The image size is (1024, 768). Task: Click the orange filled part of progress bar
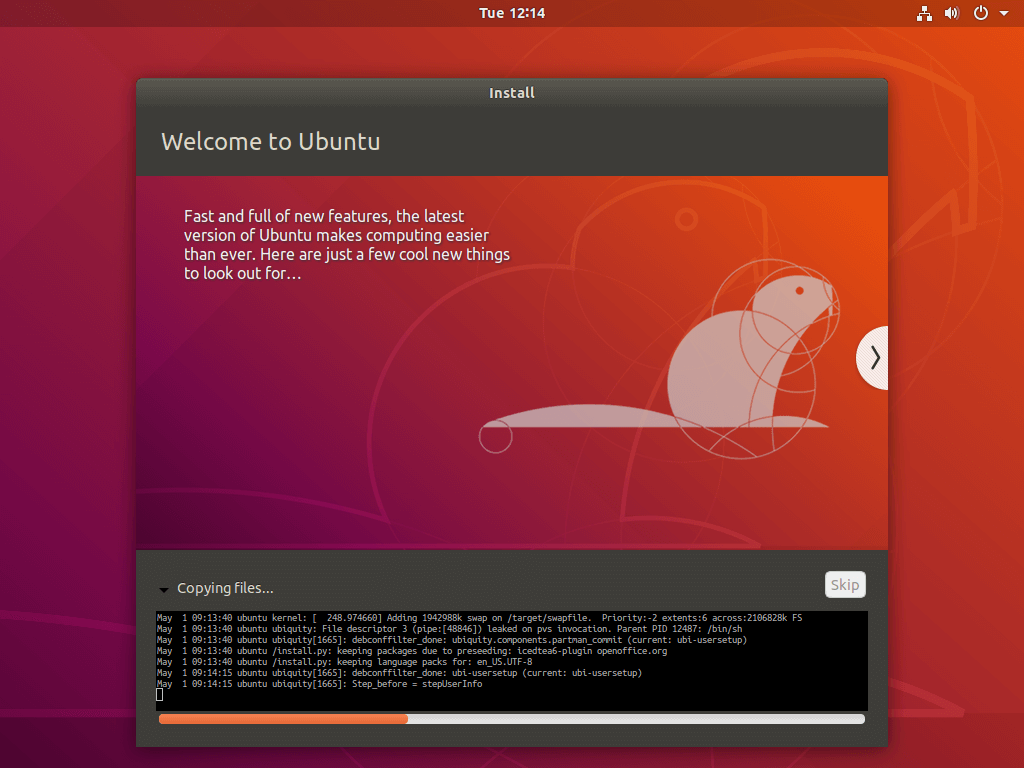point(283,718)
